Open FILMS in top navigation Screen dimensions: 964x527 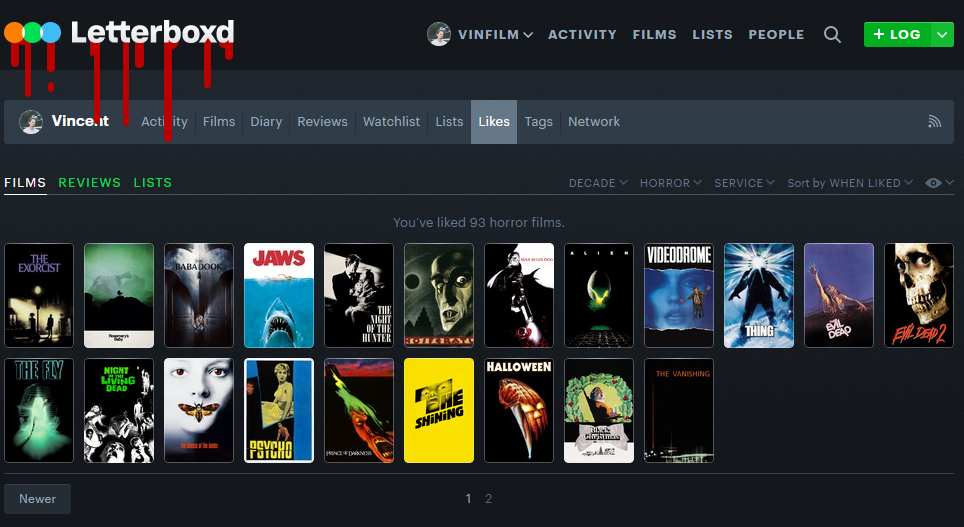[x=654, y=34]
